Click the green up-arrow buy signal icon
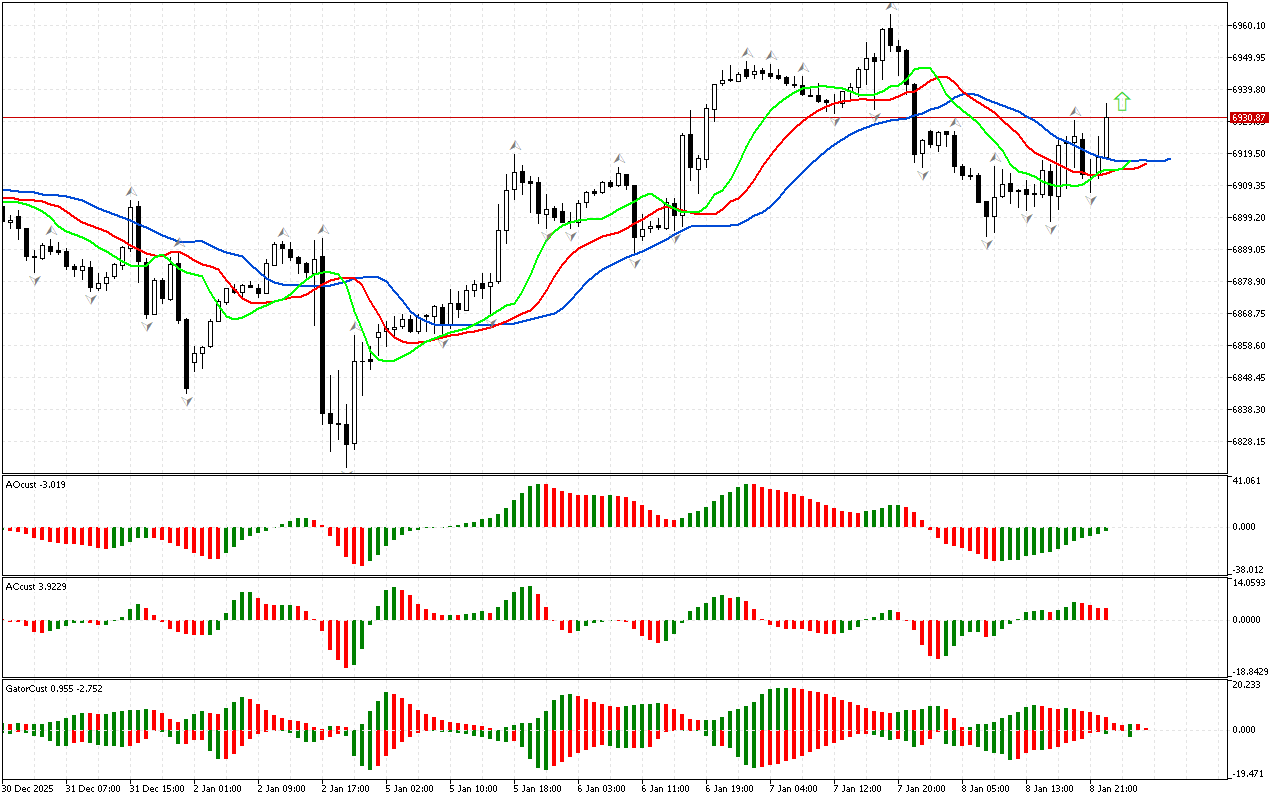1280x800 pixels. [1122, 101]
